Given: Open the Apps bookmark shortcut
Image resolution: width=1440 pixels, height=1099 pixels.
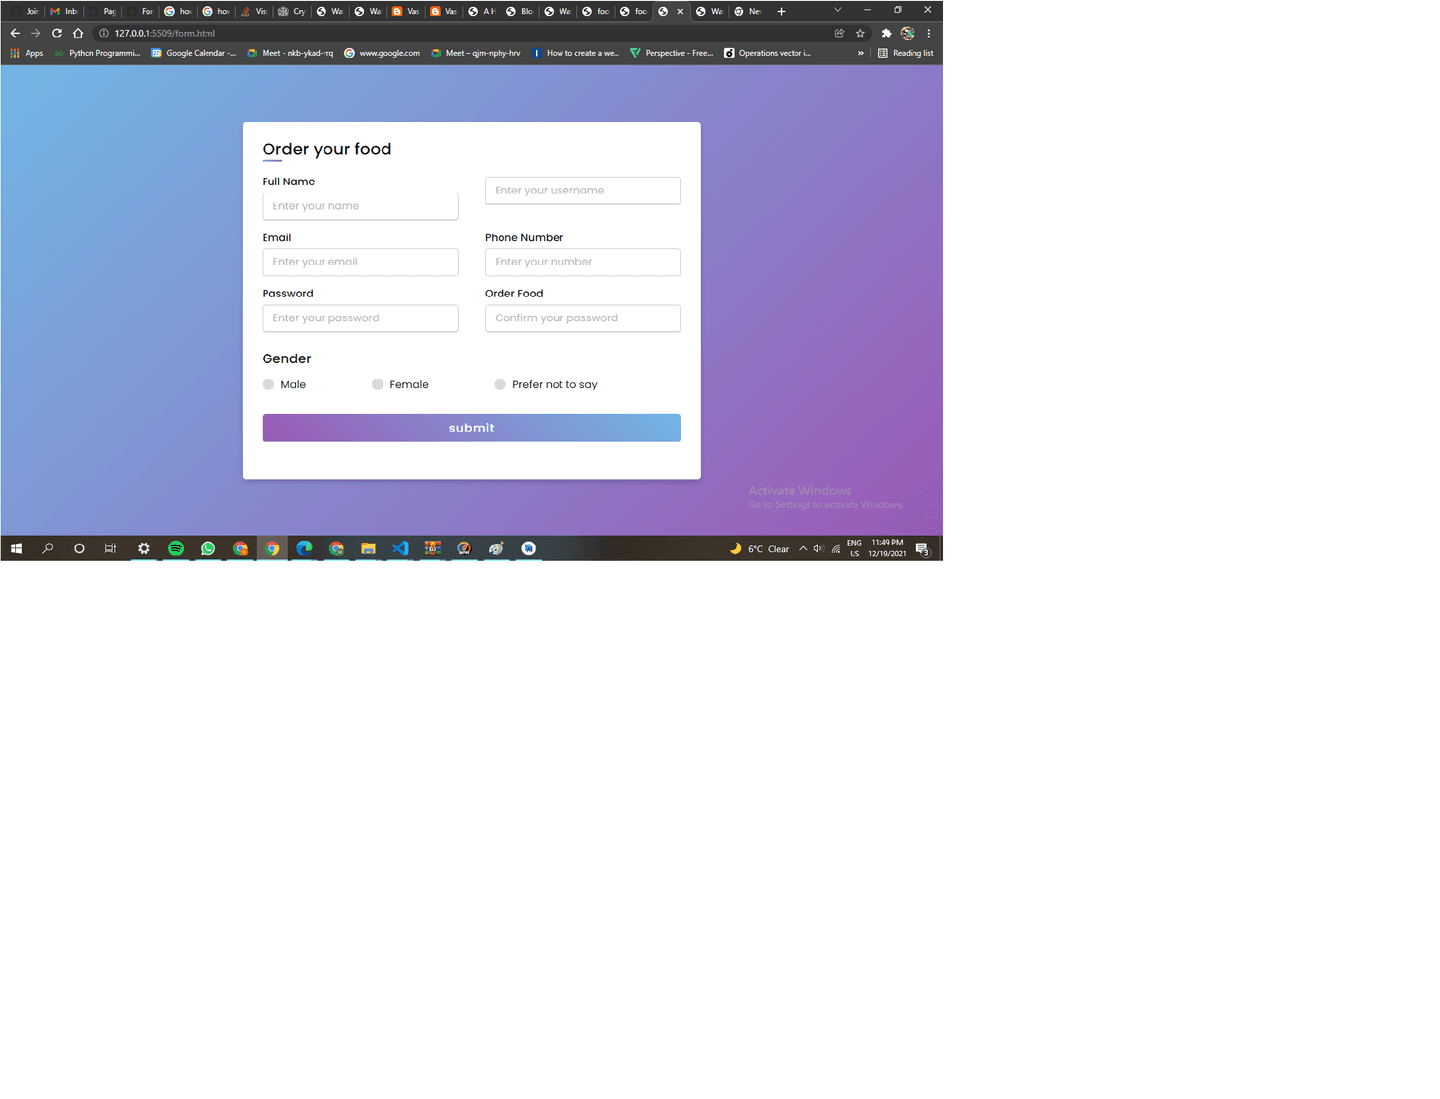Looking at the screenshot, I should (x=27, y=53).
